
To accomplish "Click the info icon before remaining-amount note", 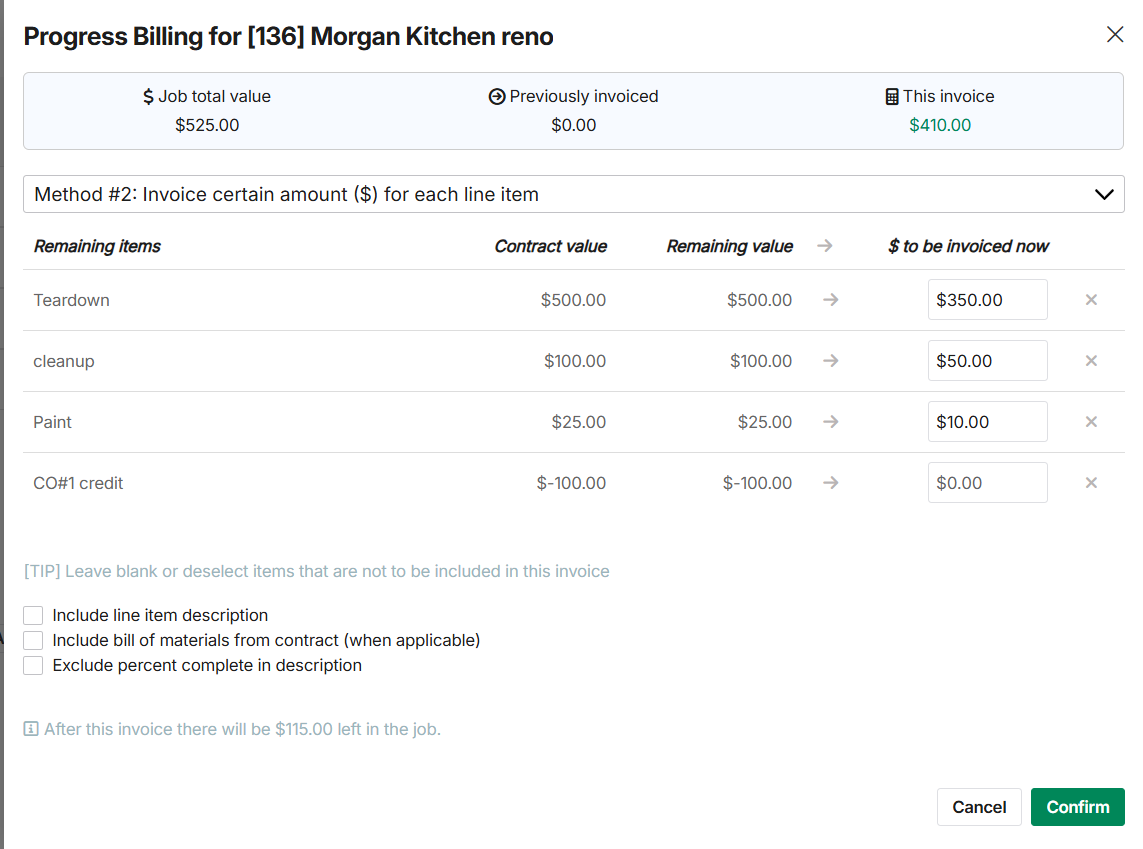I will 31,729.
